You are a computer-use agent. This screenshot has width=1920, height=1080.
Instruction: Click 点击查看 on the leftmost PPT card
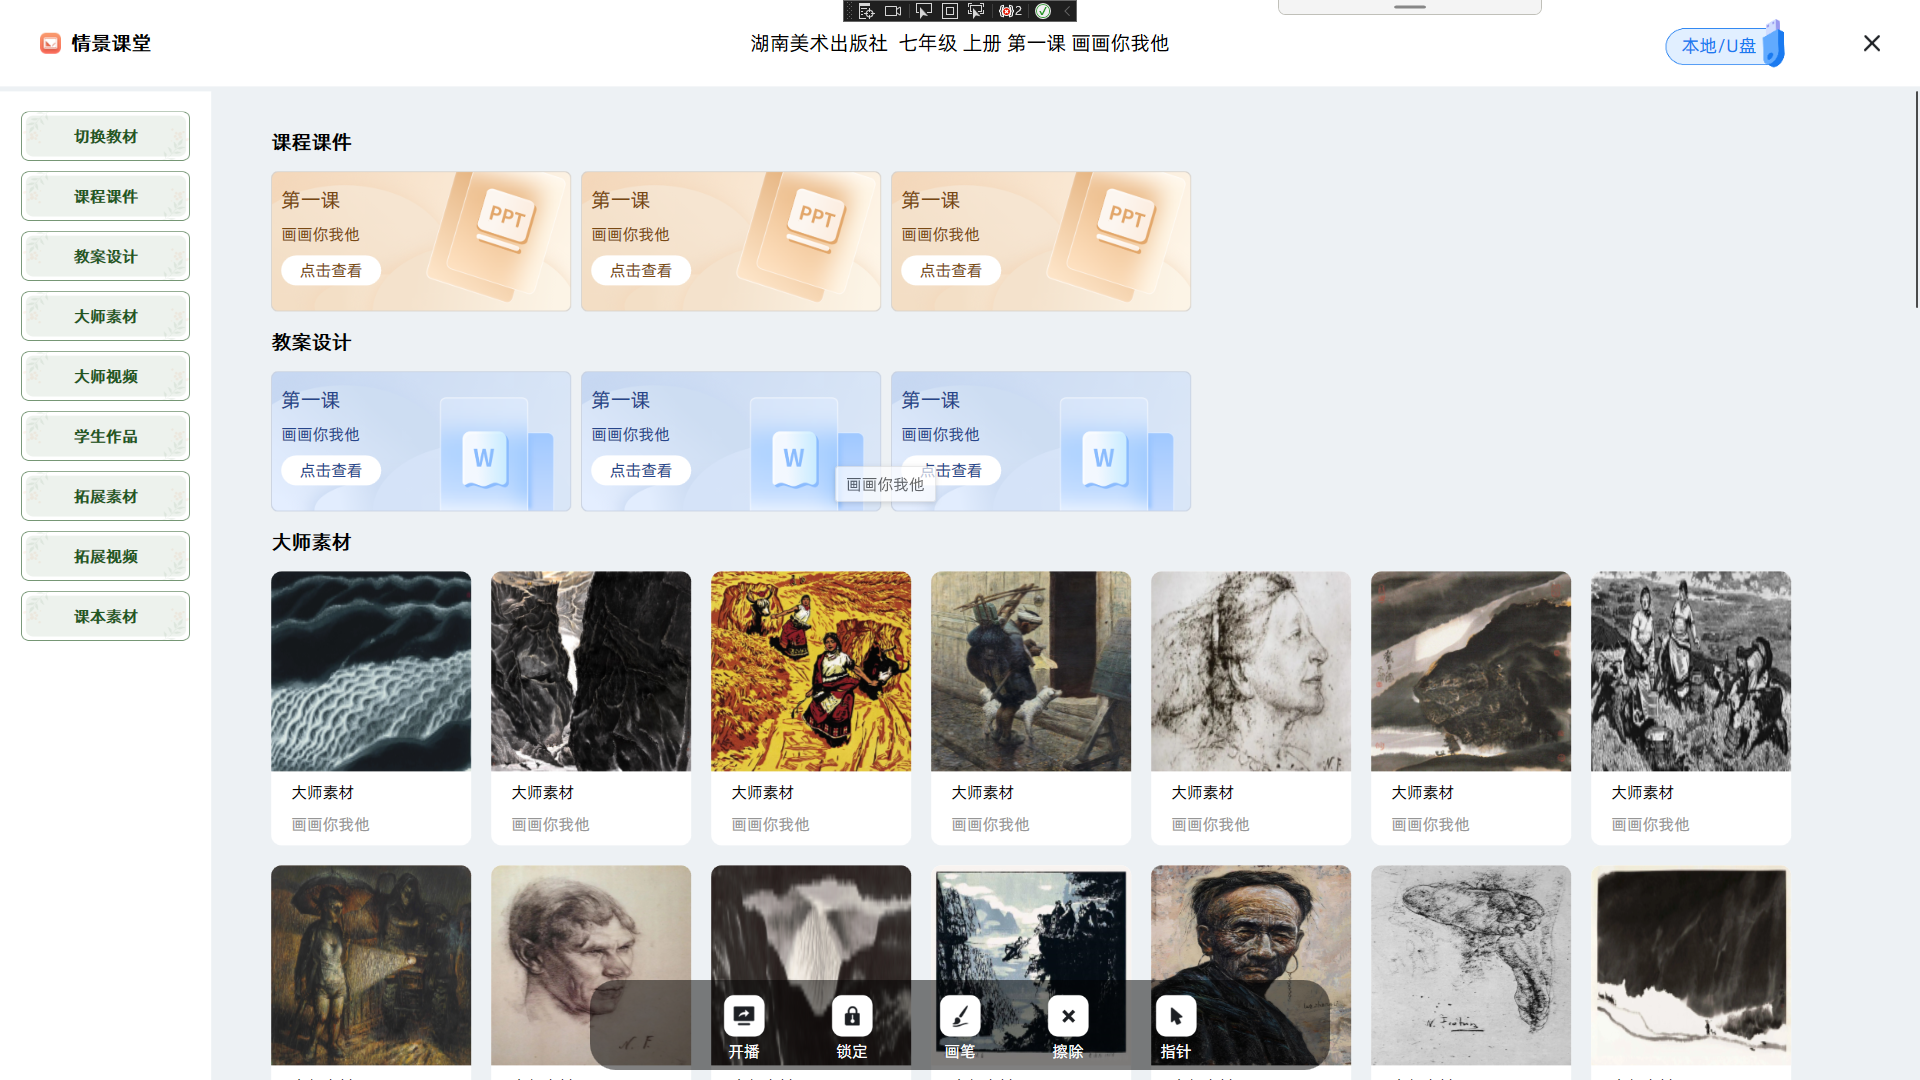331,271
